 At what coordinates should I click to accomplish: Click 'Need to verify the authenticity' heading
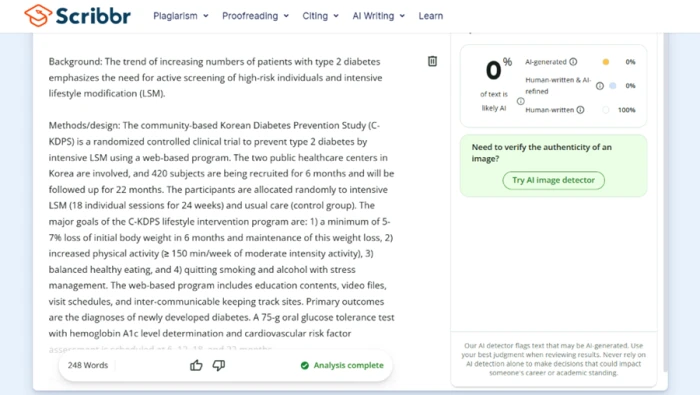click(542, 153)
